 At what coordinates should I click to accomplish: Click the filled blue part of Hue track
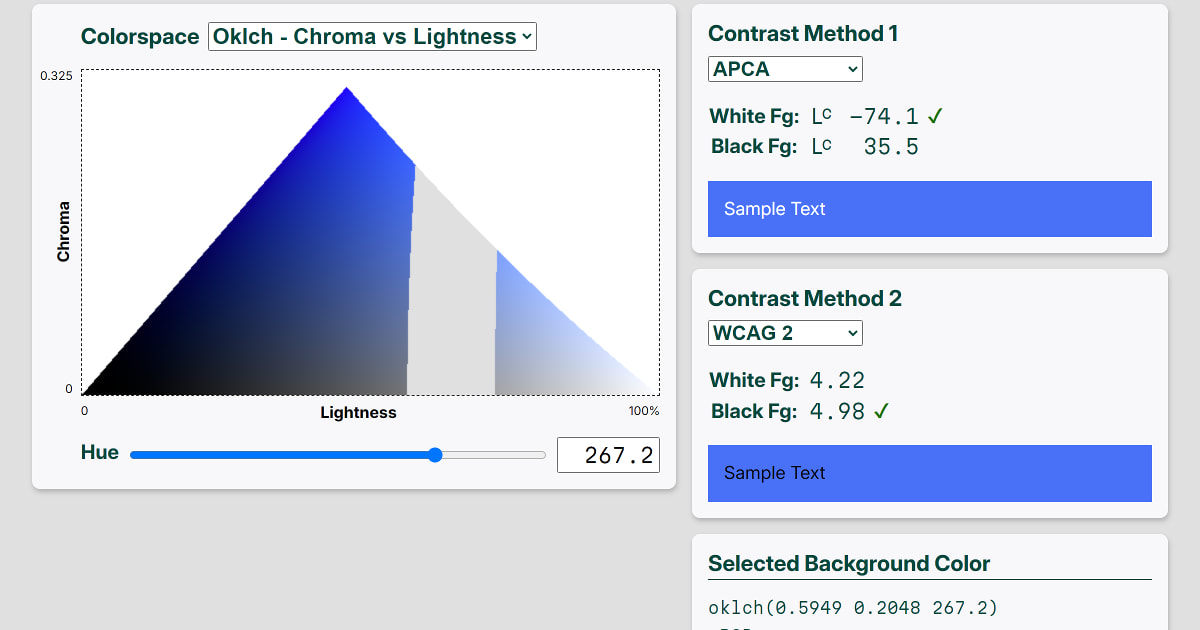(x=280, y=455)
